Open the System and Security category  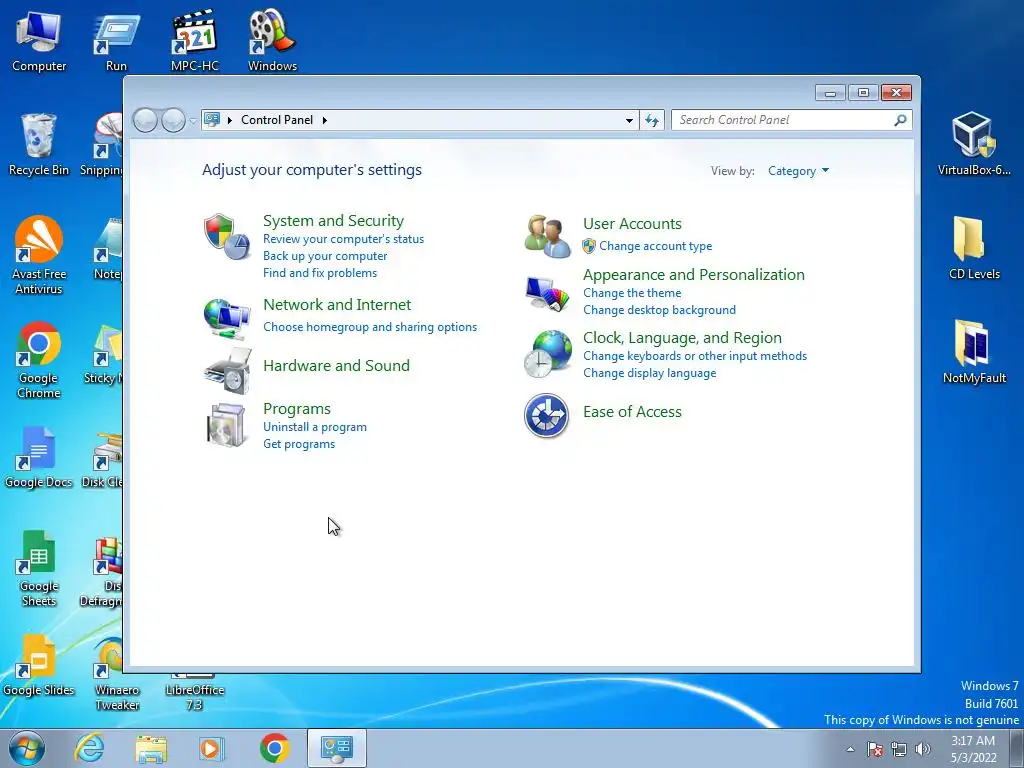click(333, 221)
